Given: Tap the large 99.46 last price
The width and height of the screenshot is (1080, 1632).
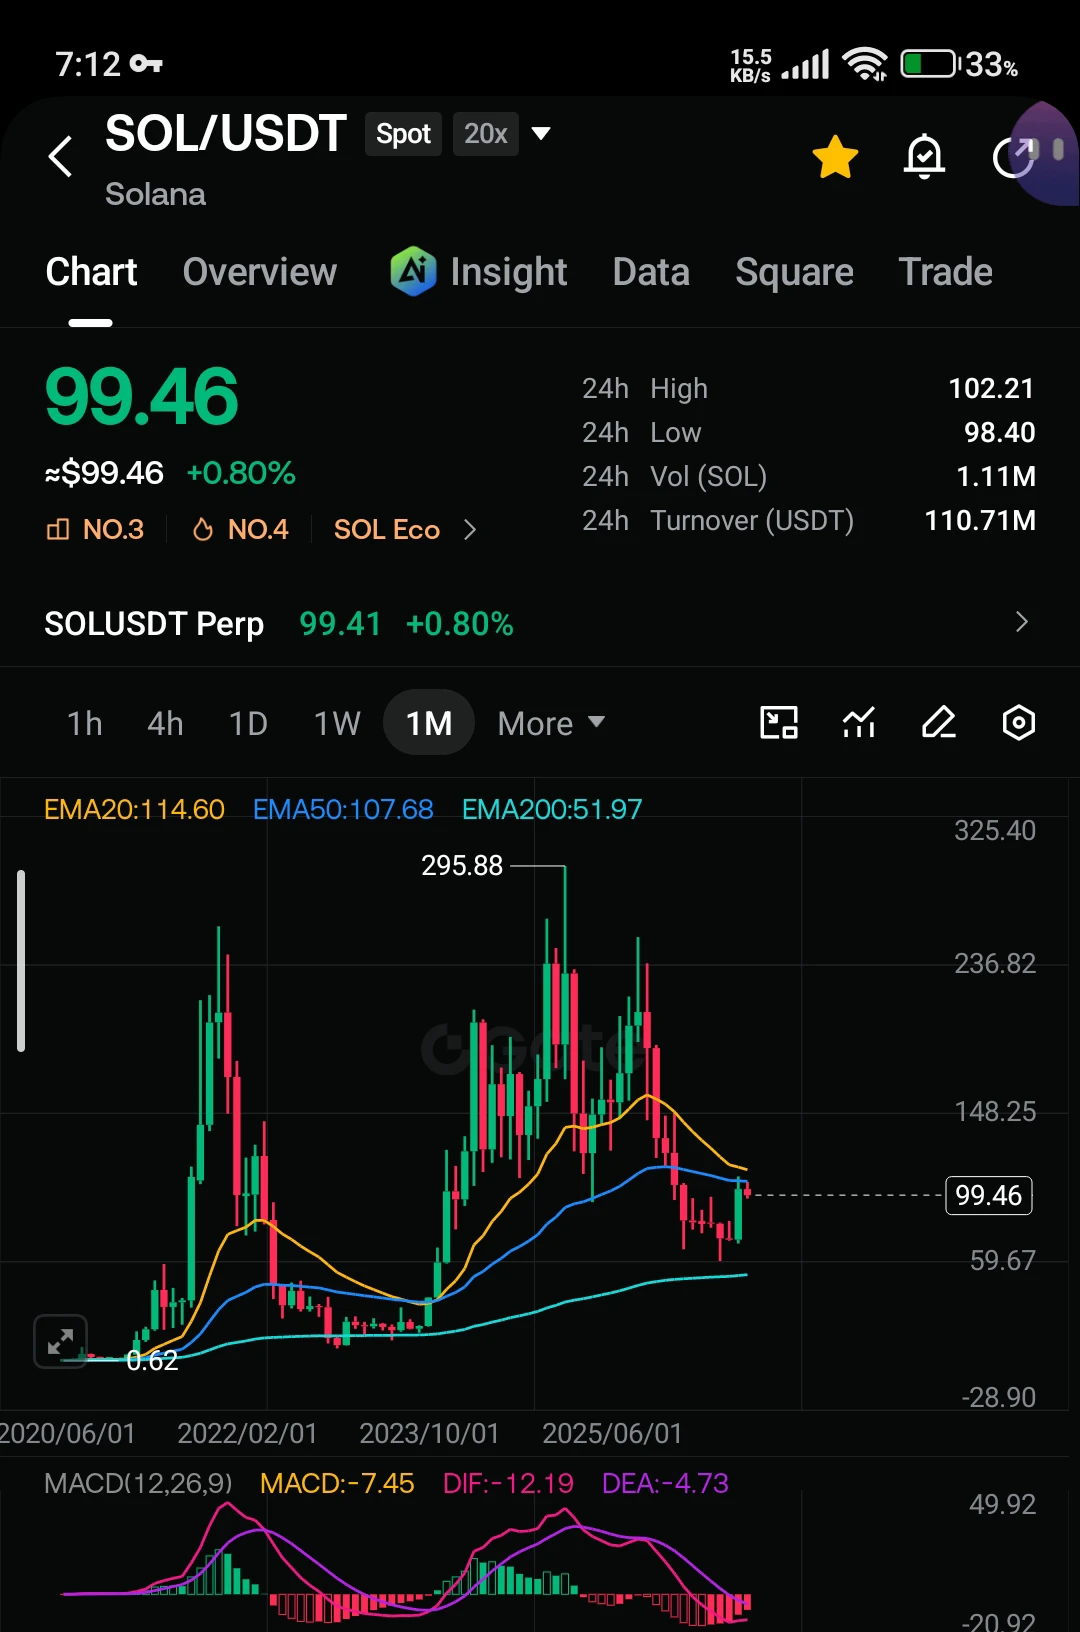Looking at the screenshot, I should point(142,396).
